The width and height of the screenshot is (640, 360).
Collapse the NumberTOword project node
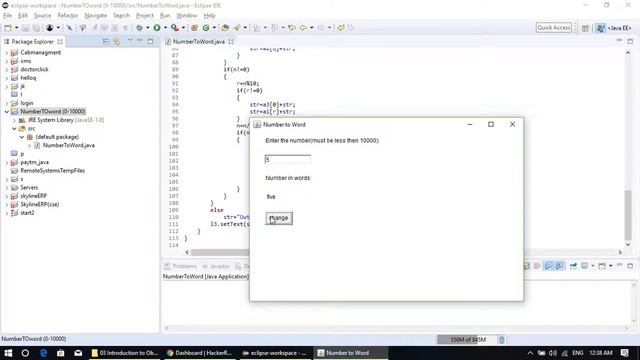pyautogui.click(x=7, y=111)
